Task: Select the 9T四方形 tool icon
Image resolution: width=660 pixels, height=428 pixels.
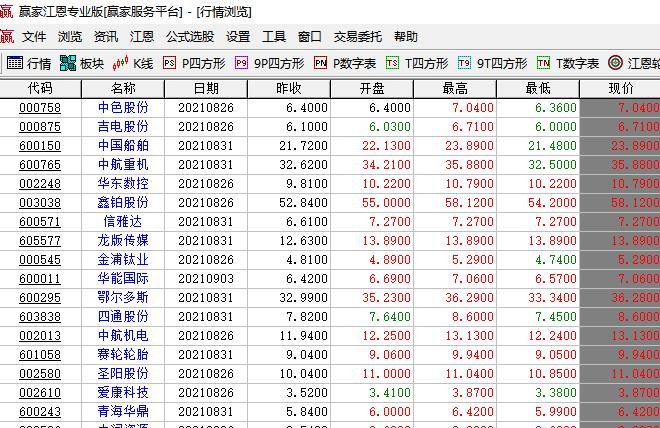Action: coord(464,63)
